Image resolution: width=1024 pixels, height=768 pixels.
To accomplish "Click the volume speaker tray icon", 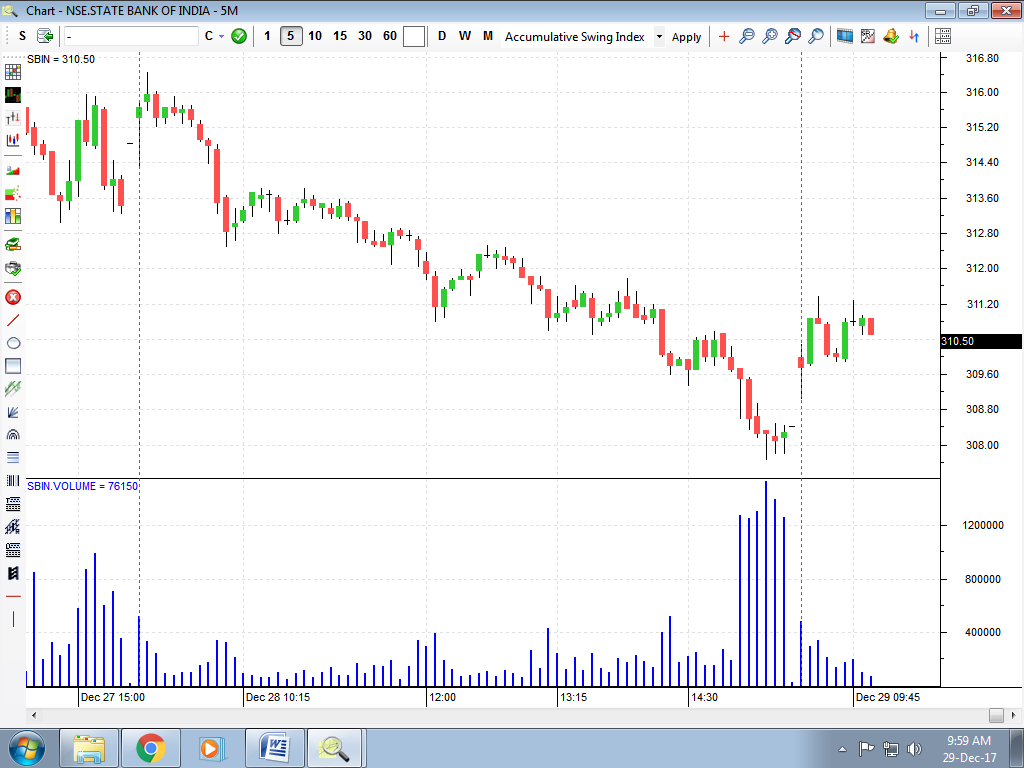I will coord(914,748).
